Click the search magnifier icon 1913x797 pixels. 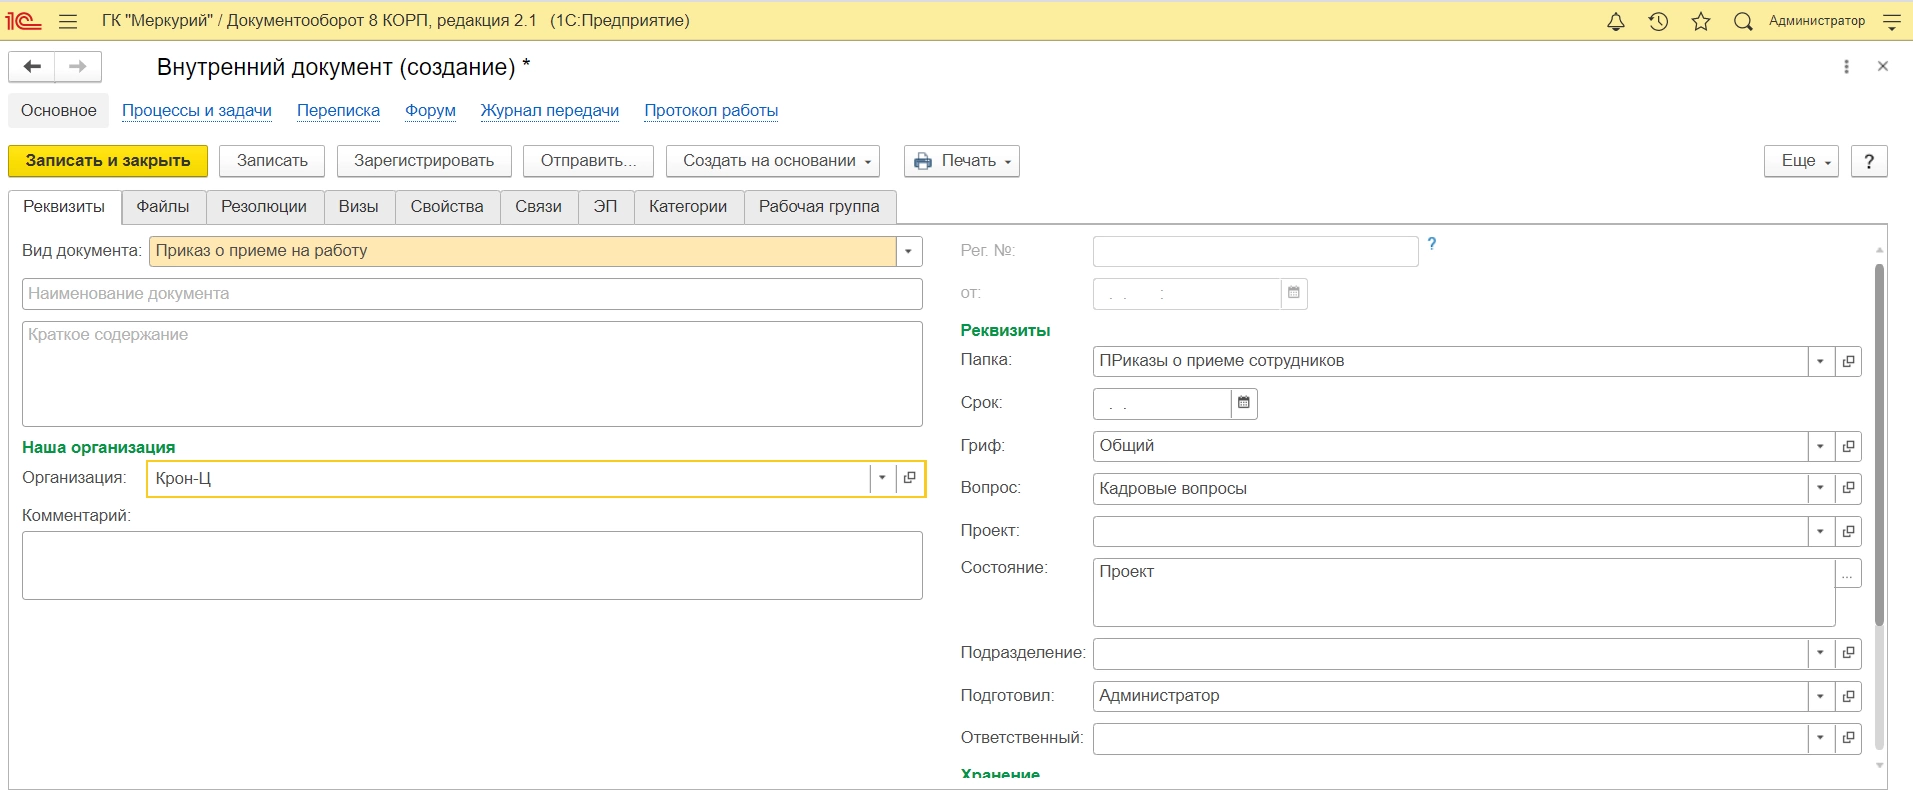[x=1743, y=21]
